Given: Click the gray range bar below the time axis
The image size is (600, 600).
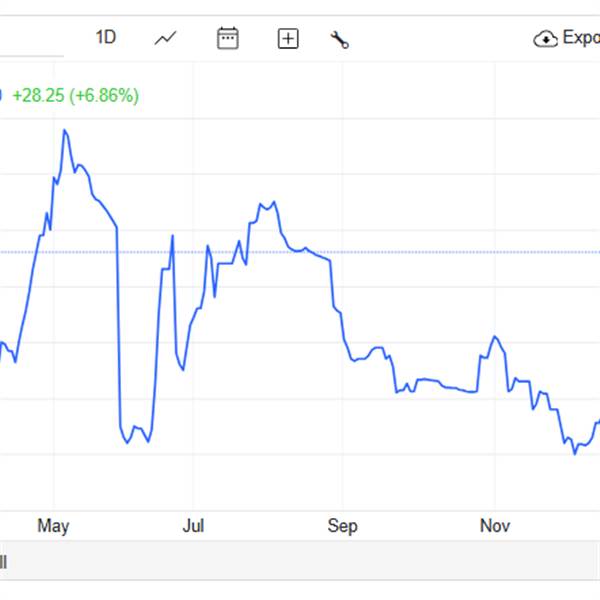Looking at the screenshot, I should click(x=300, y=562).
